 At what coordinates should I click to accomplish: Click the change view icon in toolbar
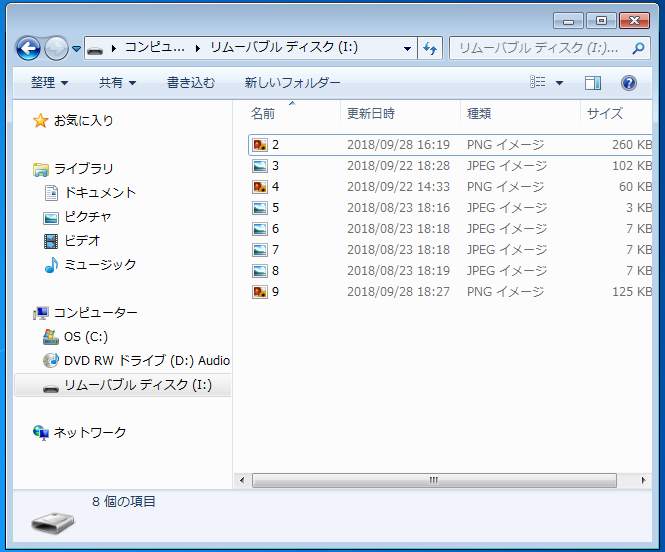point(538,83)
